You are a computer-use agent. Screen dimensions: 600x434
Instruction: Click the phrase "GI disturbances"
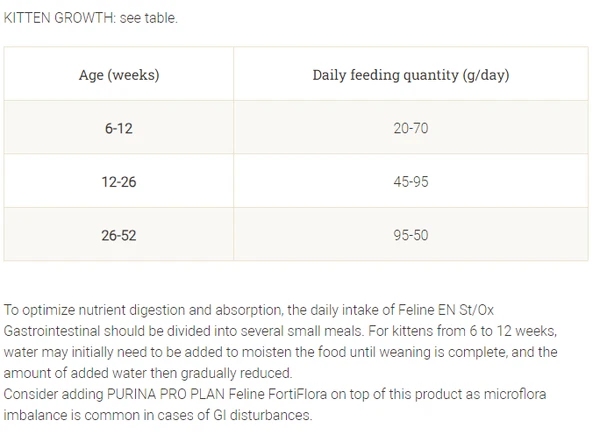pos(272,415)
